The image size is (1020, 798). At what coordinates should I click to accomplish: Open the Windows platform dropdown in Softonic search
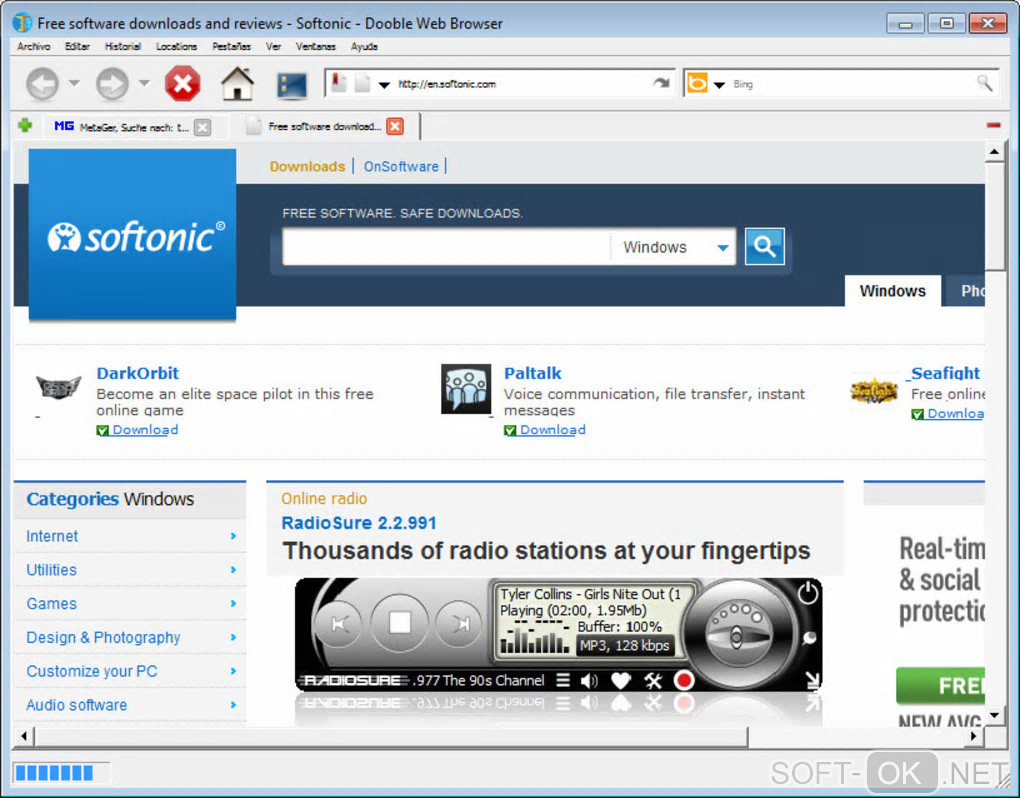pos(673,247)
